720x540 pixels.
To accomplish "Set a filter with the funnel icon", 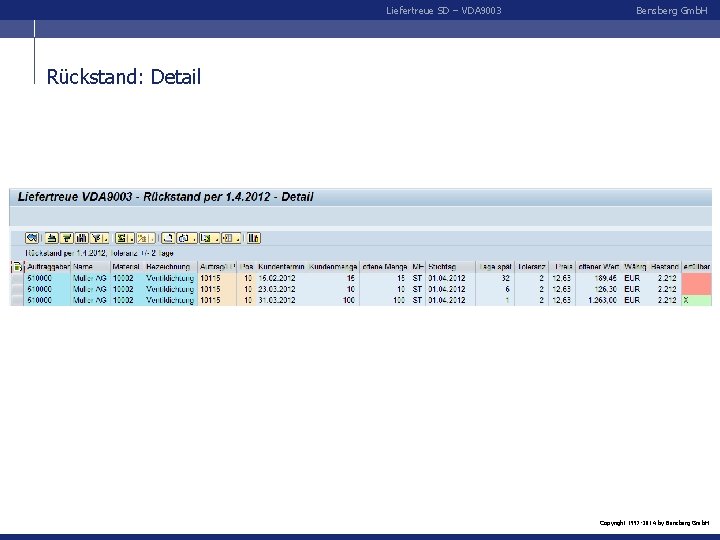I will pos(96,238).
